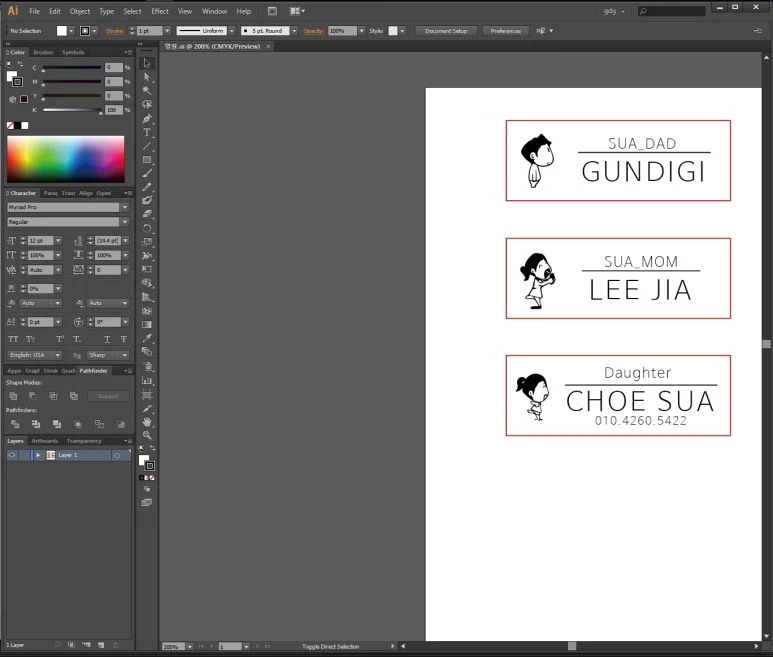This screenshot has height=657, width=773.
Task: Open the Object menu
Action: click(80, 11)
